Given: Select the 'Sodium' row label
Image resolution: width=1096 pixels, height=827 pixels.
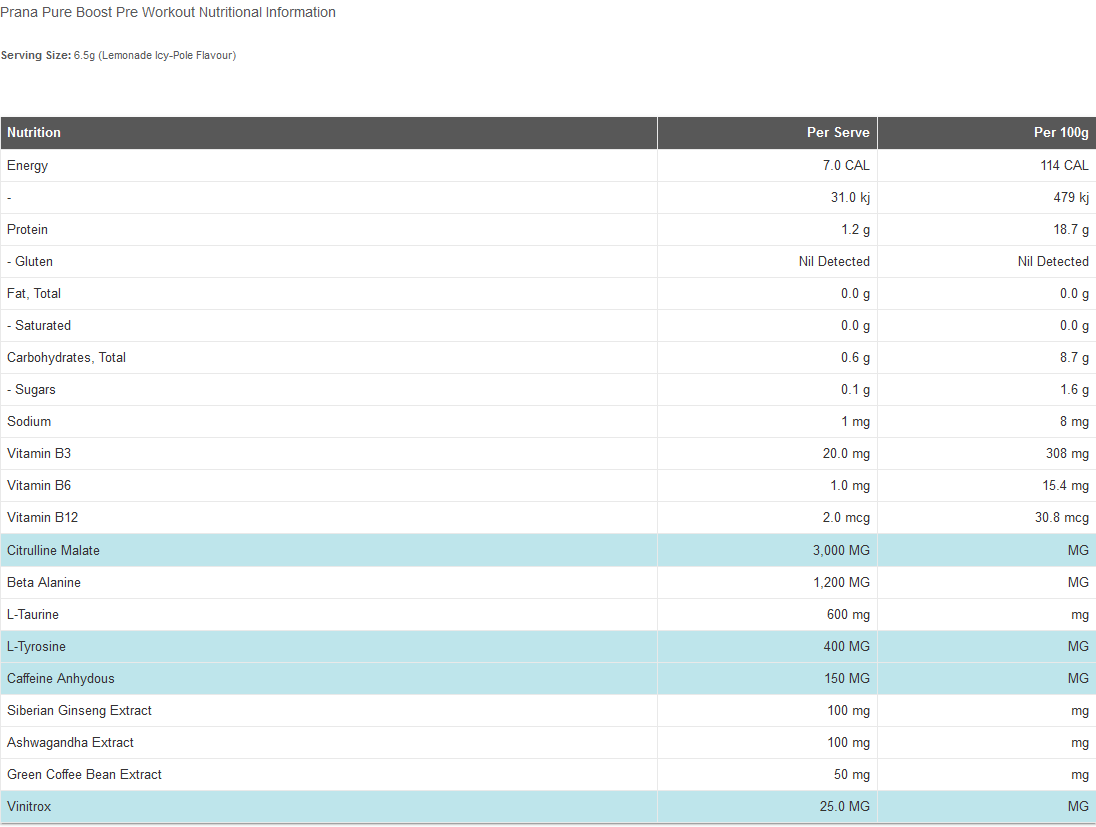Looking at the screenshot, I should click(29, 422).
